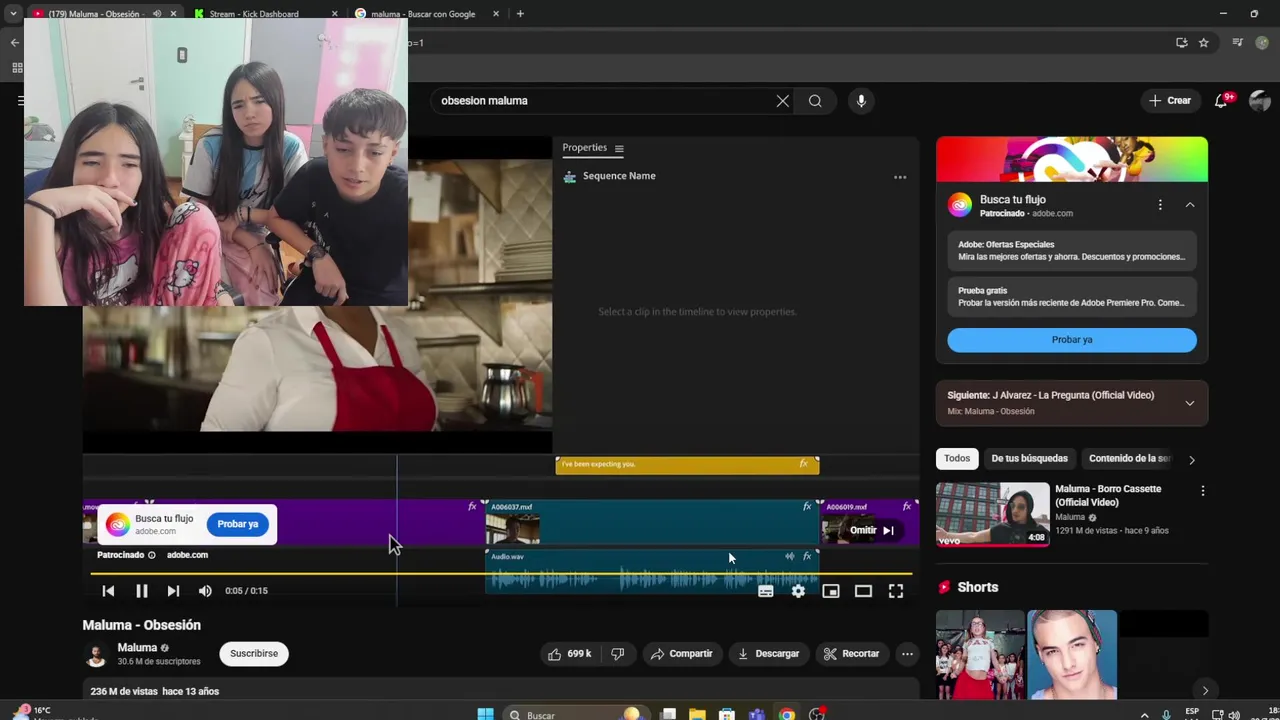
Task: Like the video with 699 k likes
Action: point(568,654)
